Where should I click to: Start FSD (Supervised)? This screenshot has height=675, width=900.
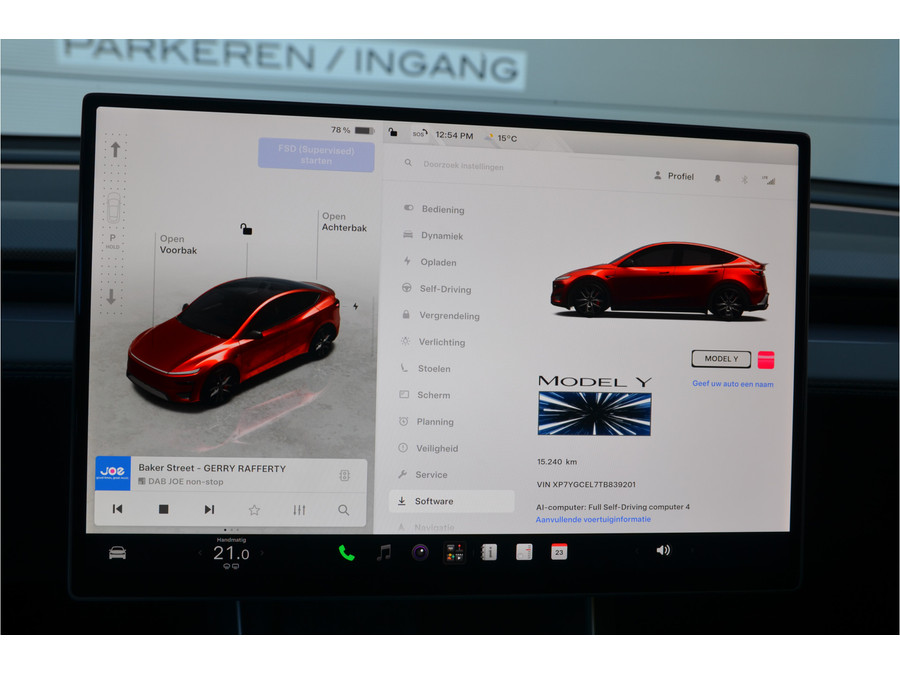(x=316, y=155)
